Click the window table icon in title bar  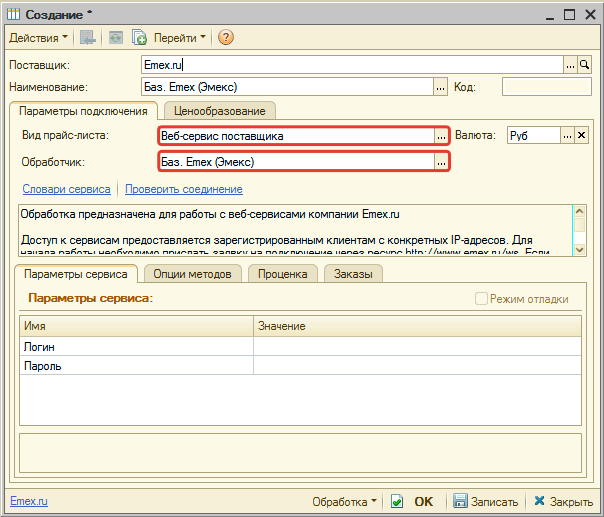coord(13,15)
